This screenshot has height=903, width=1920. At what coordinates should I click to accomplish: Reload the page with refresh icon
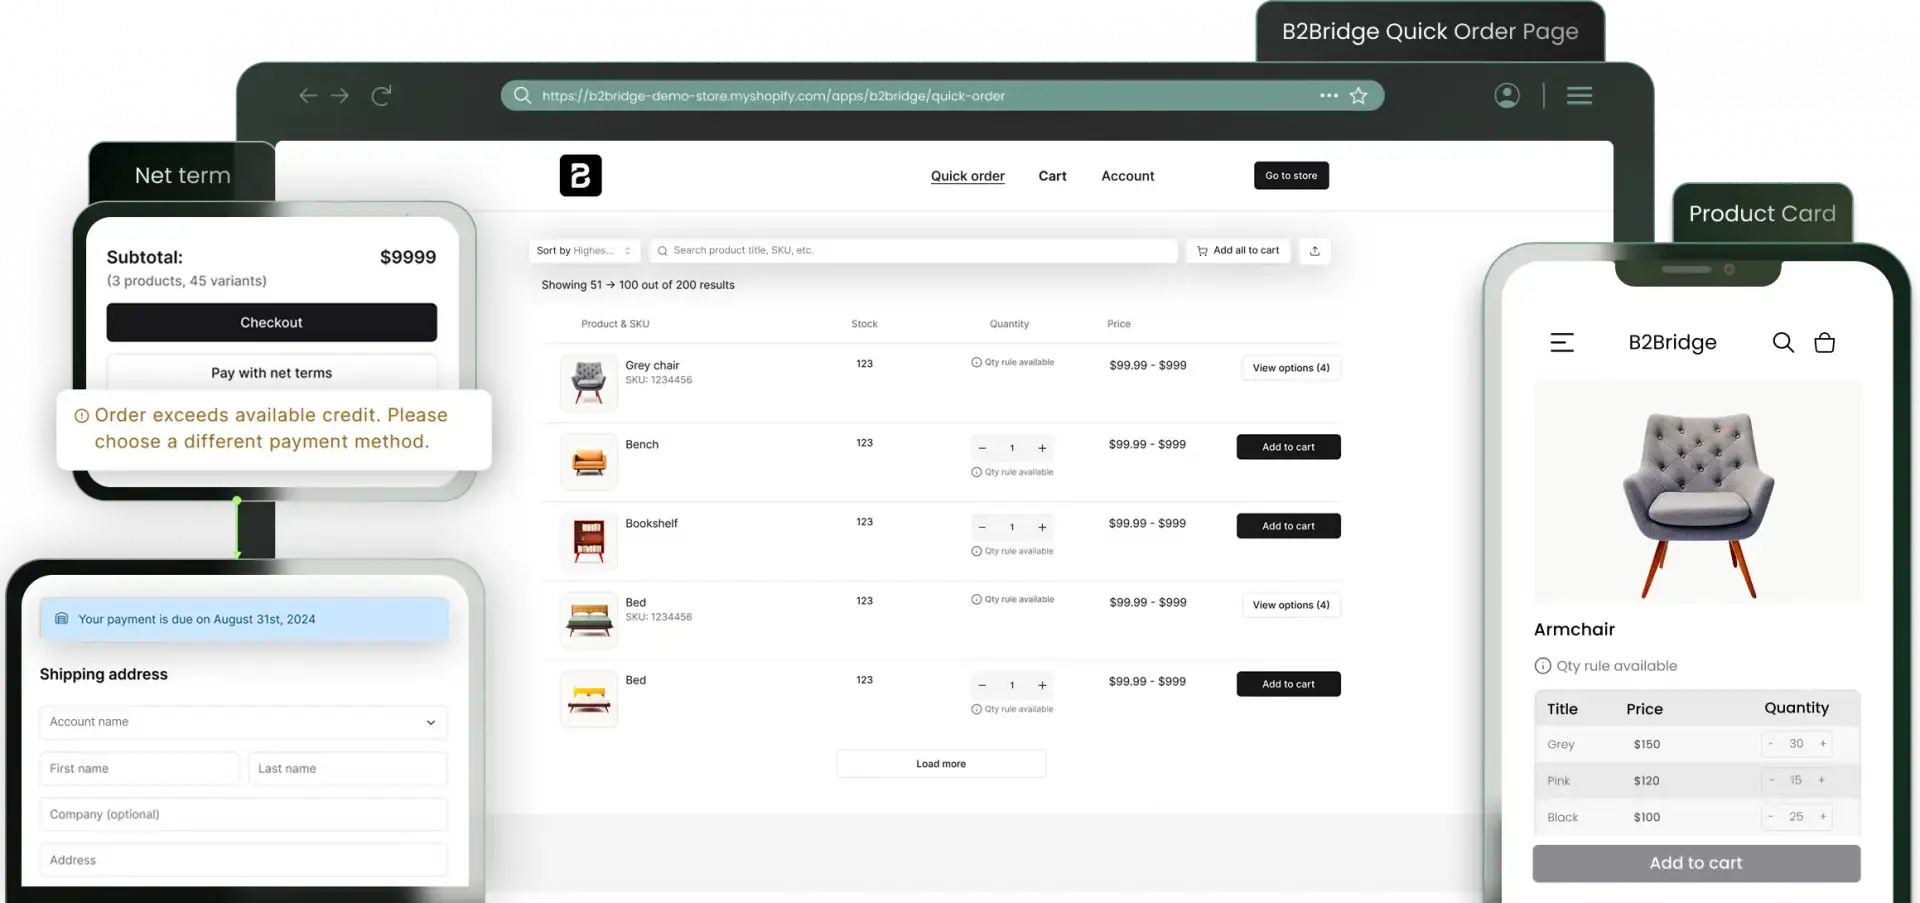point(381,95)
